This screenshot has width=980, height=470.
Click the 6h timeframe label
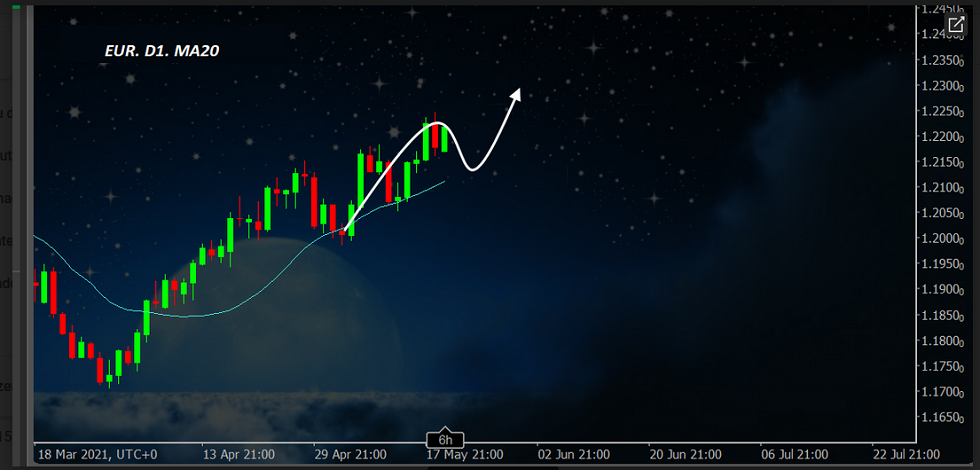445,440
